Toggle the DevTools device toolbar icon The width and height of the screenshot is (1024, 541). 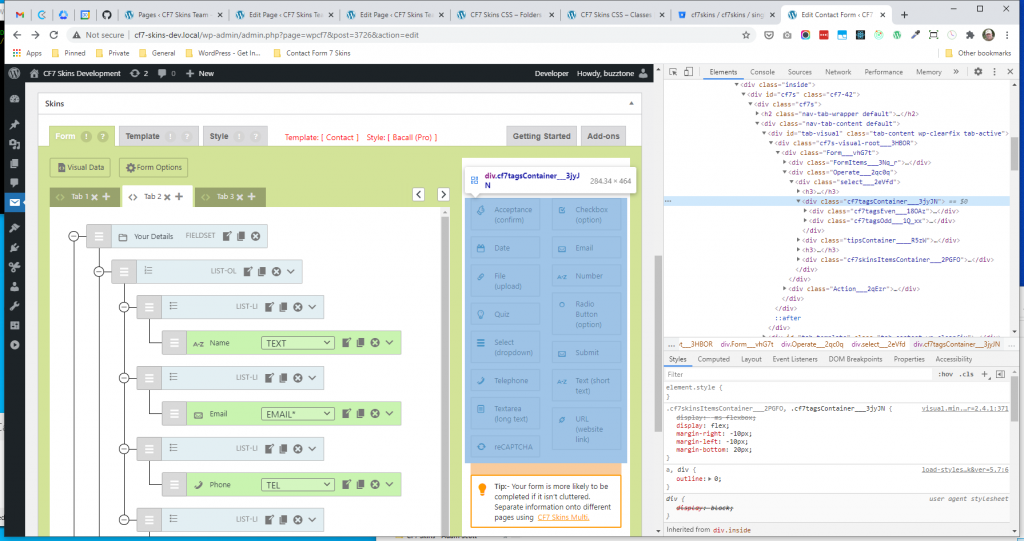pos(690,72)
